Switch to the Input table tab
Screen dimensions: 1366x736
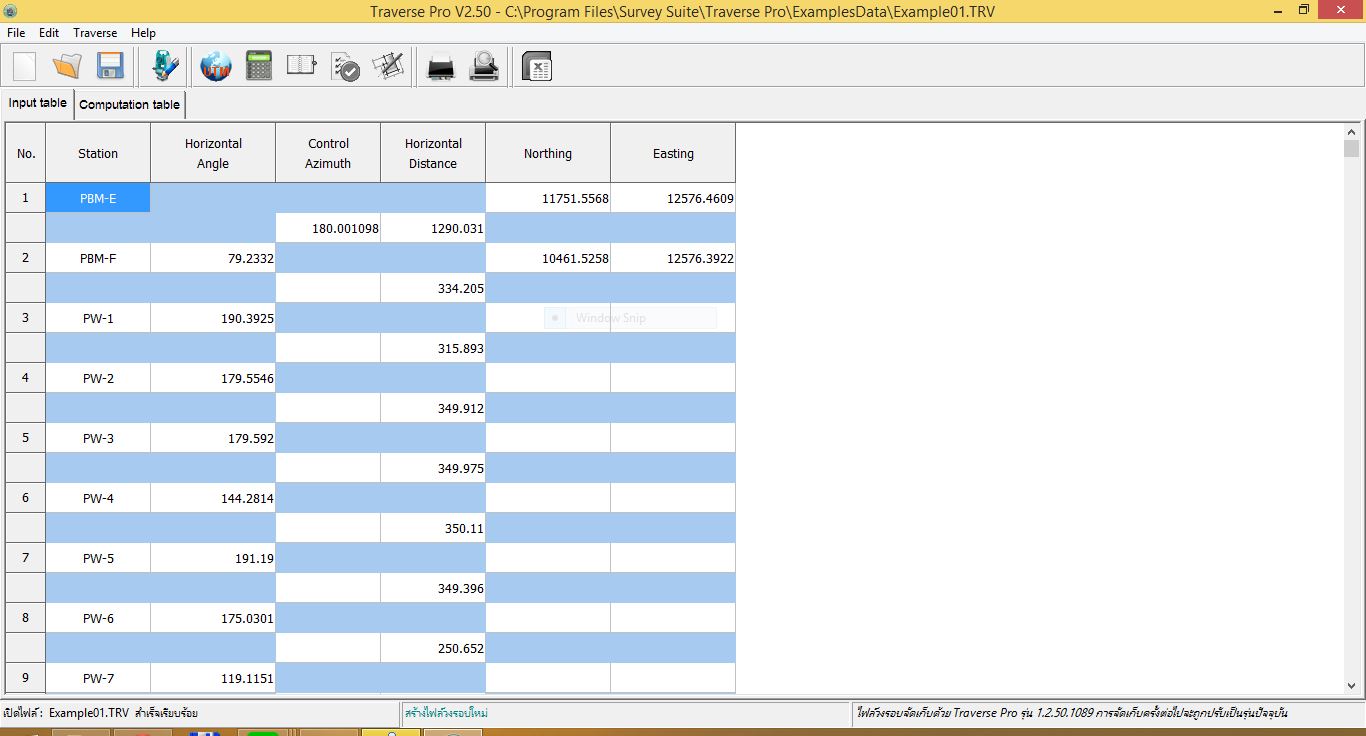(x=37, y=102)
